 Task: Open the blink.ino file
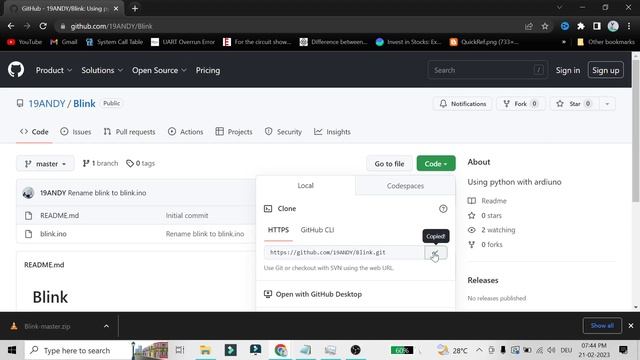53,233
